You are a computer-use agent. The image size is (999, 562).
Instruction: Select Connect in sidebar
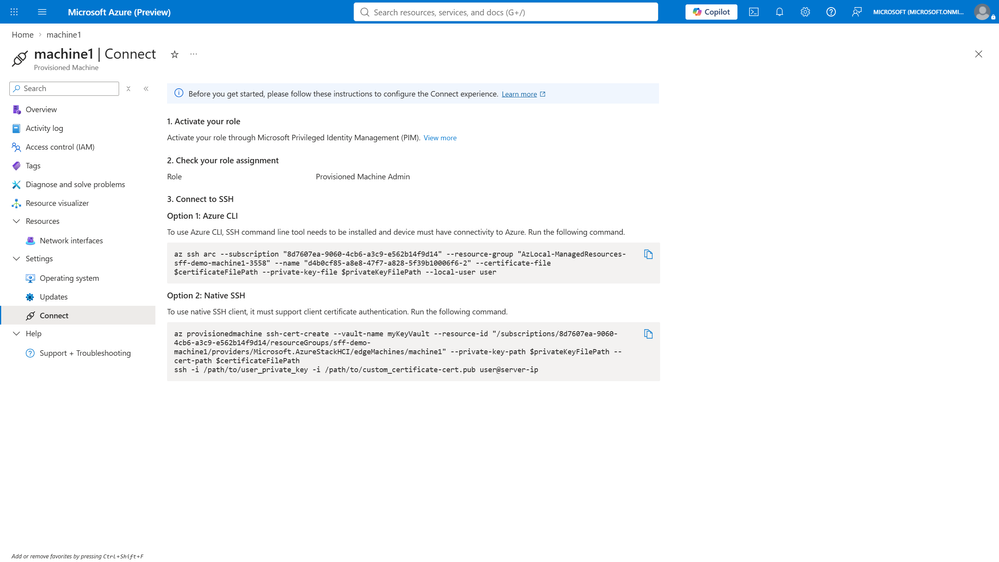pos(78,315)
